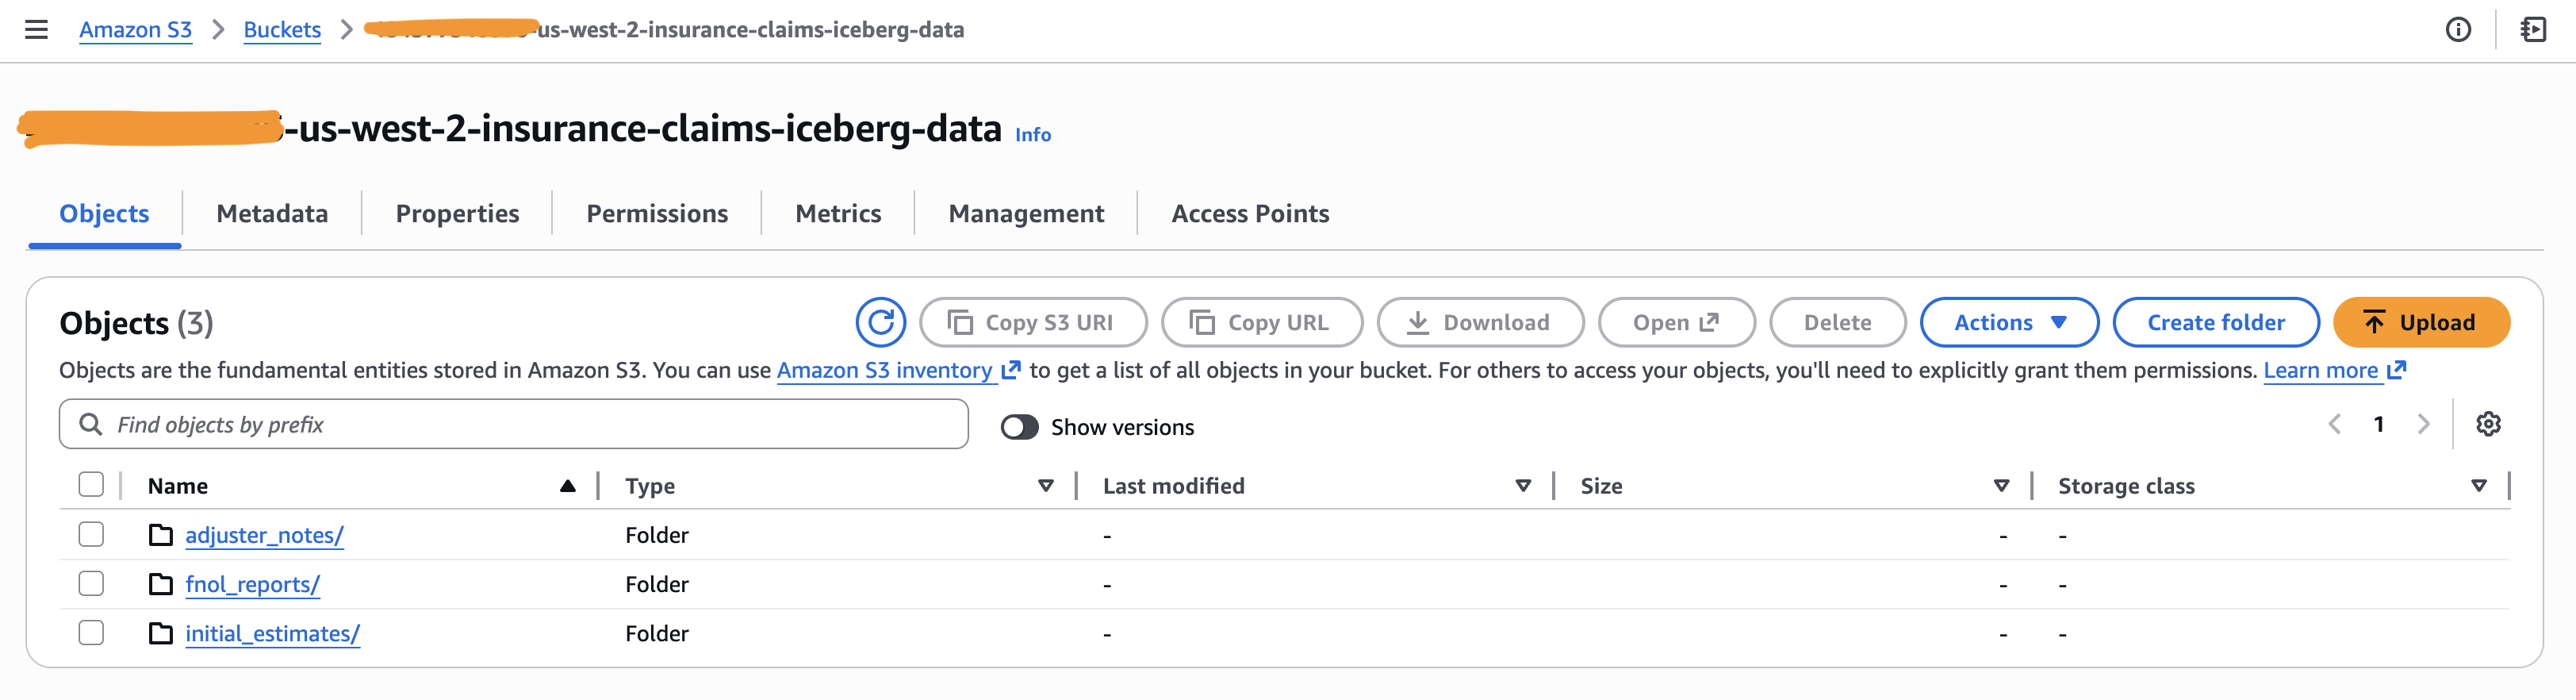Click the refresh objects icon
Screen dimensions: 2576x700
(x=880, y=322)
